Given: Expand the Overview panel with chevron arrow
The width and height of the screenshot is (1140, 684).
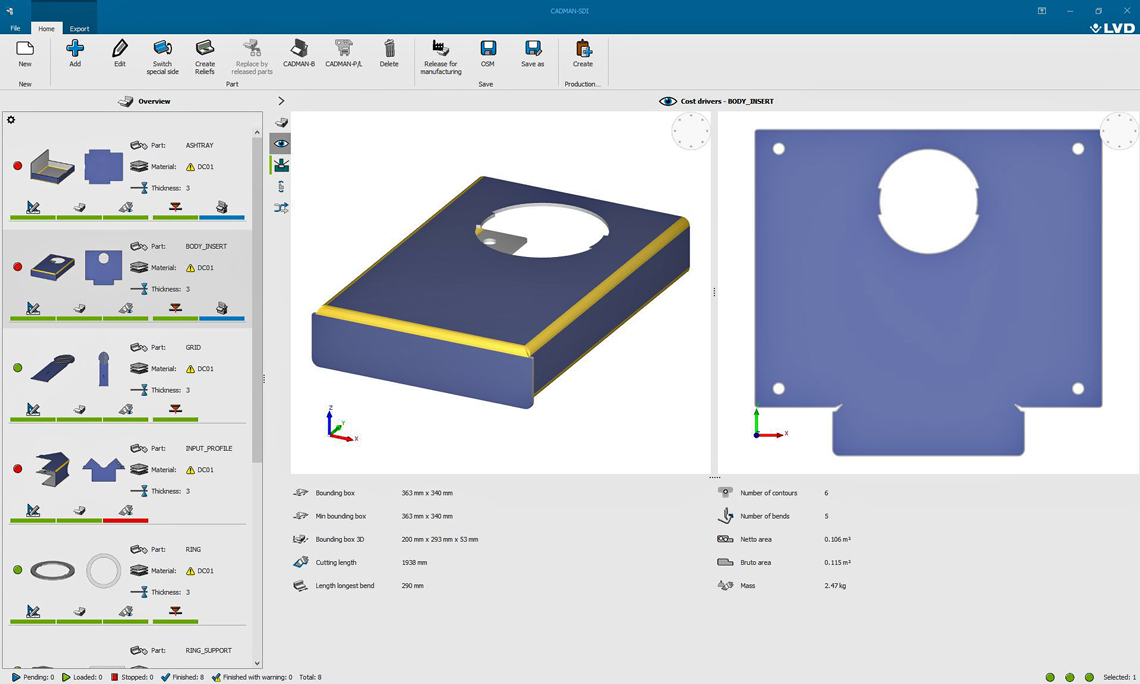Looking at the screenshot, I should (x=281, y=101).
